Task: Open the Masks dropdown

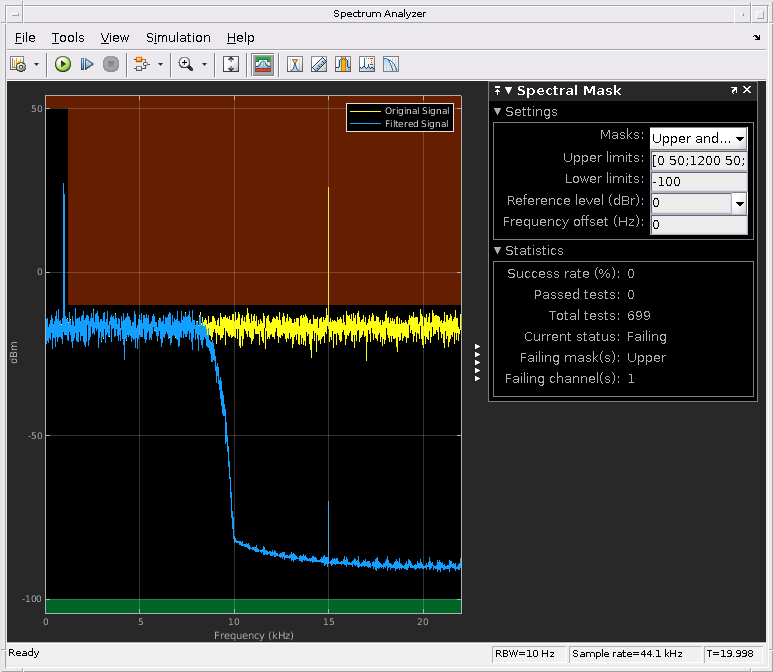Action: 698,138
